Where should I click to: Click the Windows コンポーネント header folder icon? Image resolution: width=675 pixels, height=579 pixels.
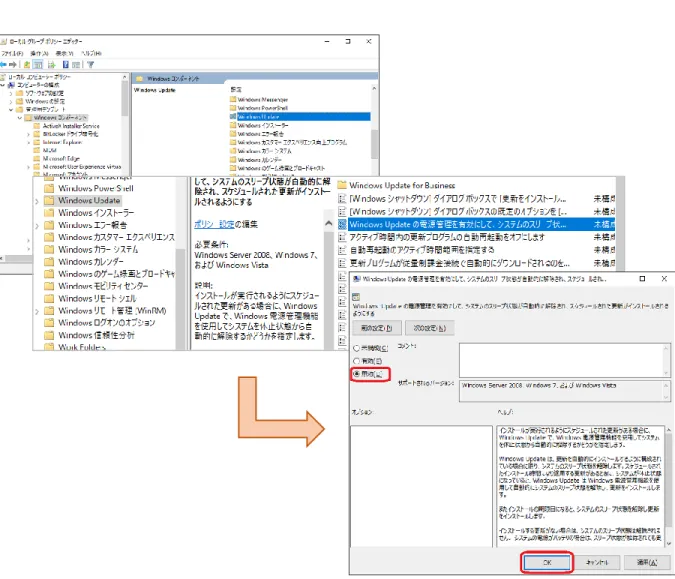pyautogui.click(x=139, y=79)
